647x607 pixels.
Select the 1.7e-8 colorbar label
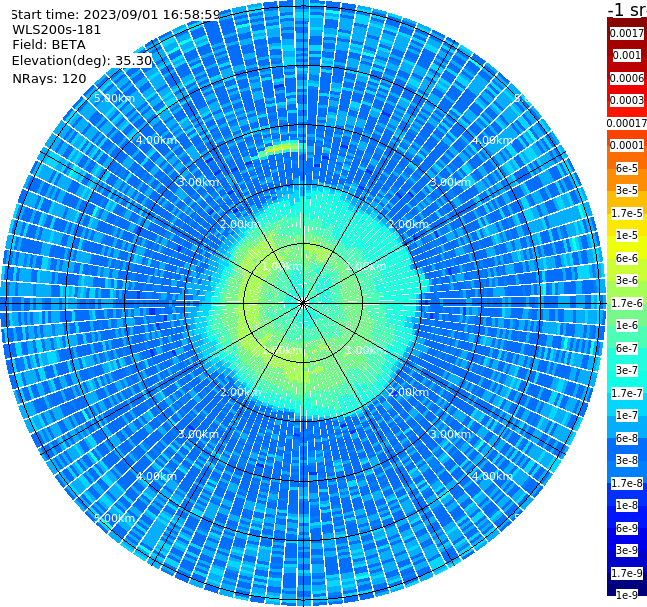click(x=627, y=483)
